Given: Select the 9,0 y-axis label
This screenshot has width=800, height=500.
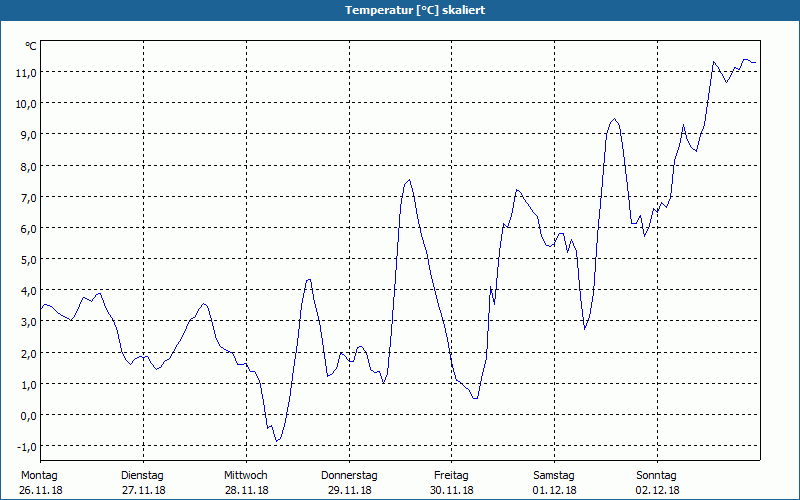Looking at the screenshot, I should tap(28, 135).
